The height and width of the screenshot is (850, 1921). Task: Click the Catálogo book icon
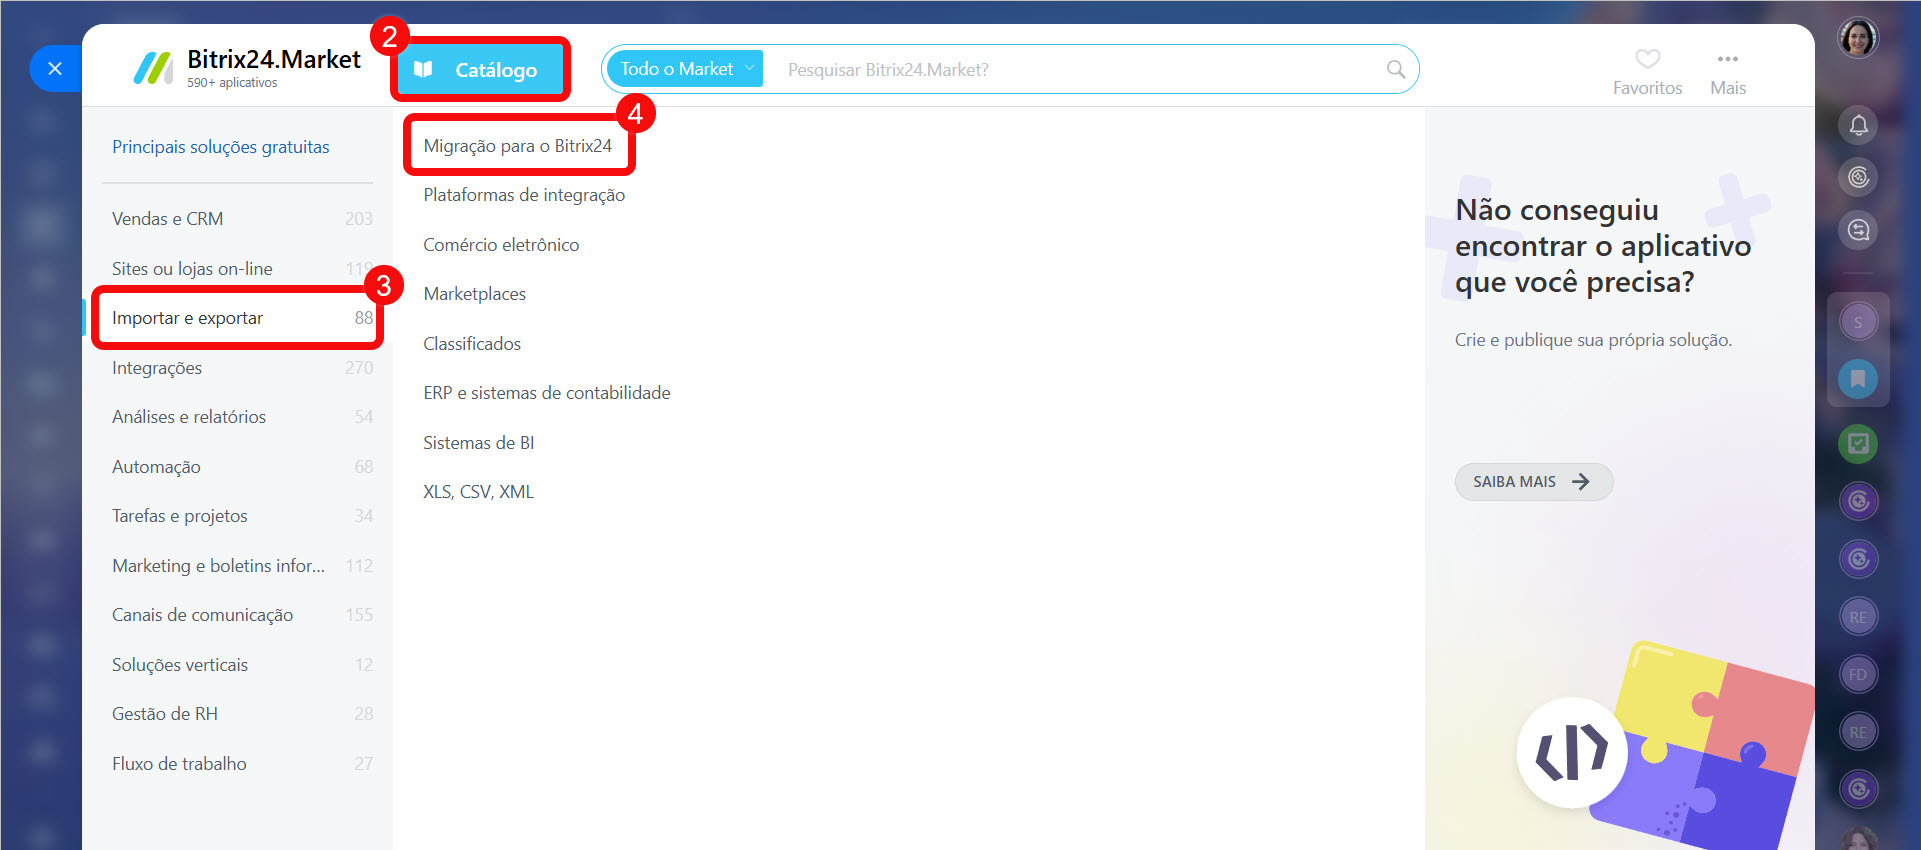point(423,69)
